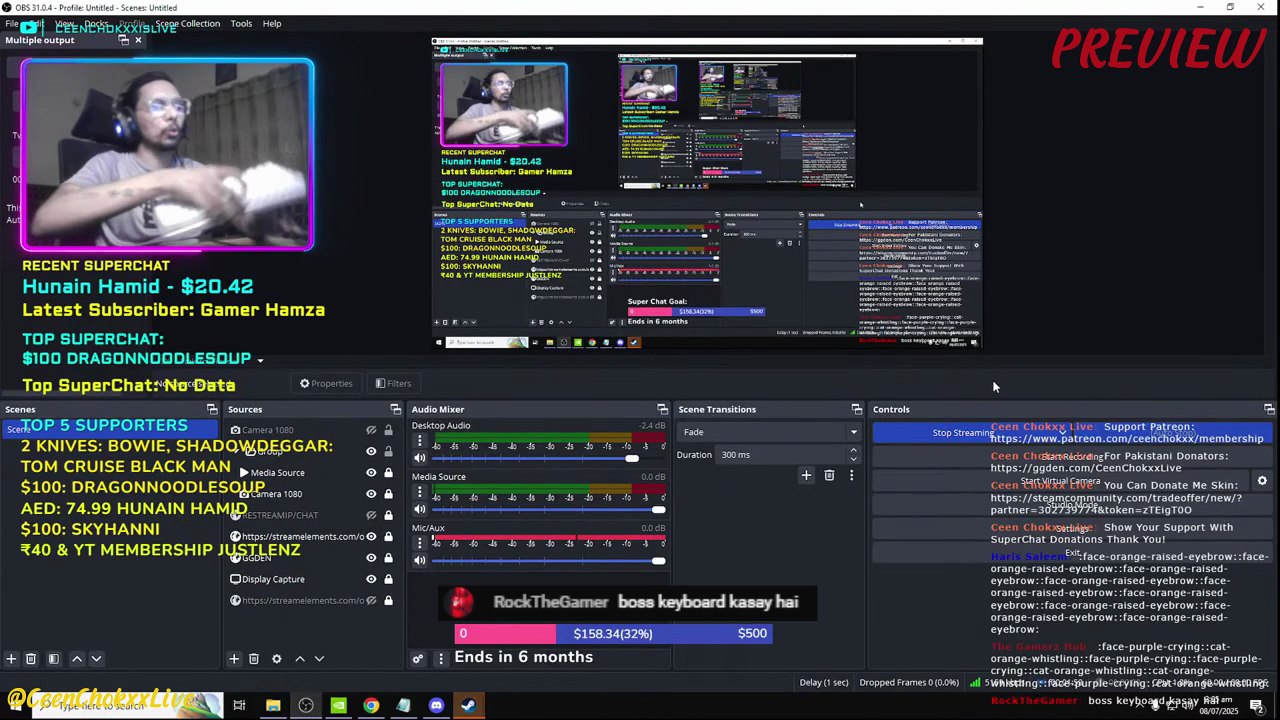Float the Sources dock
Viewport: 1280px width, 720px height.
395,409
